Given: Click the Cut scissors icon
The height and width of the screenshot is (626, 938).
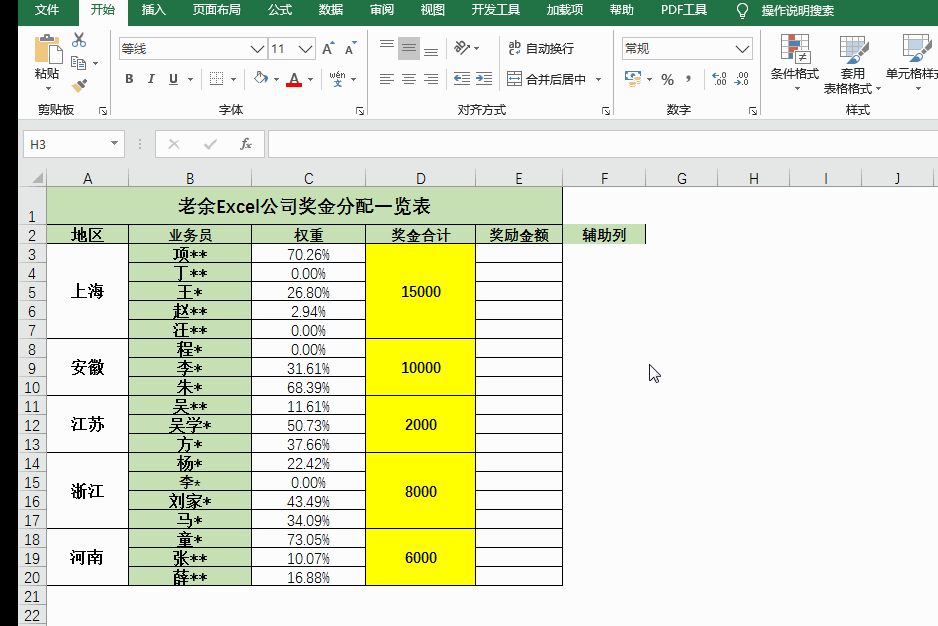Looking at the screenshot, I should coord(79,40).
